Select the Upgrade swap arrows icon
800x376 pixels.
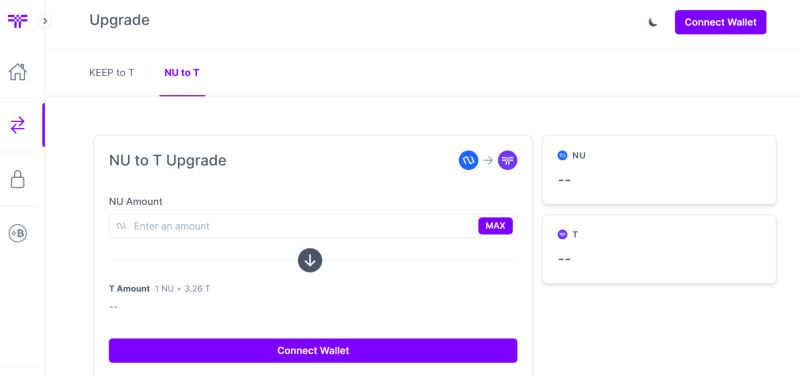click(17, 125)
